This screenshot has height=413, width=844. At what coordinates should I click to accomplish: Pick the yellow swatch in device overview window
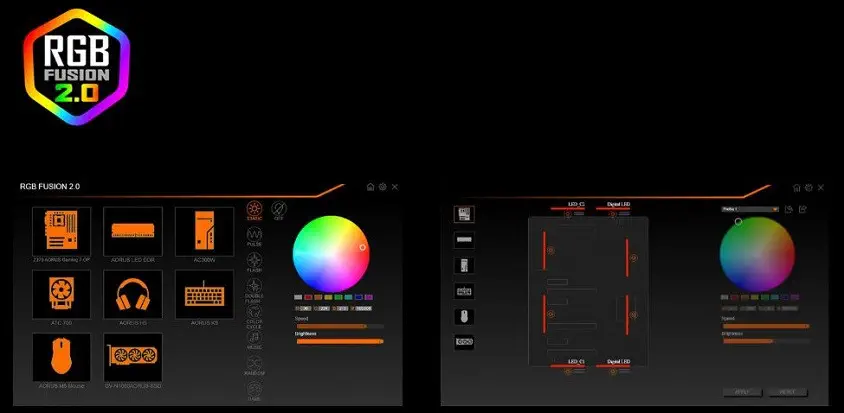pyautogui.click(x=328, y=297)
